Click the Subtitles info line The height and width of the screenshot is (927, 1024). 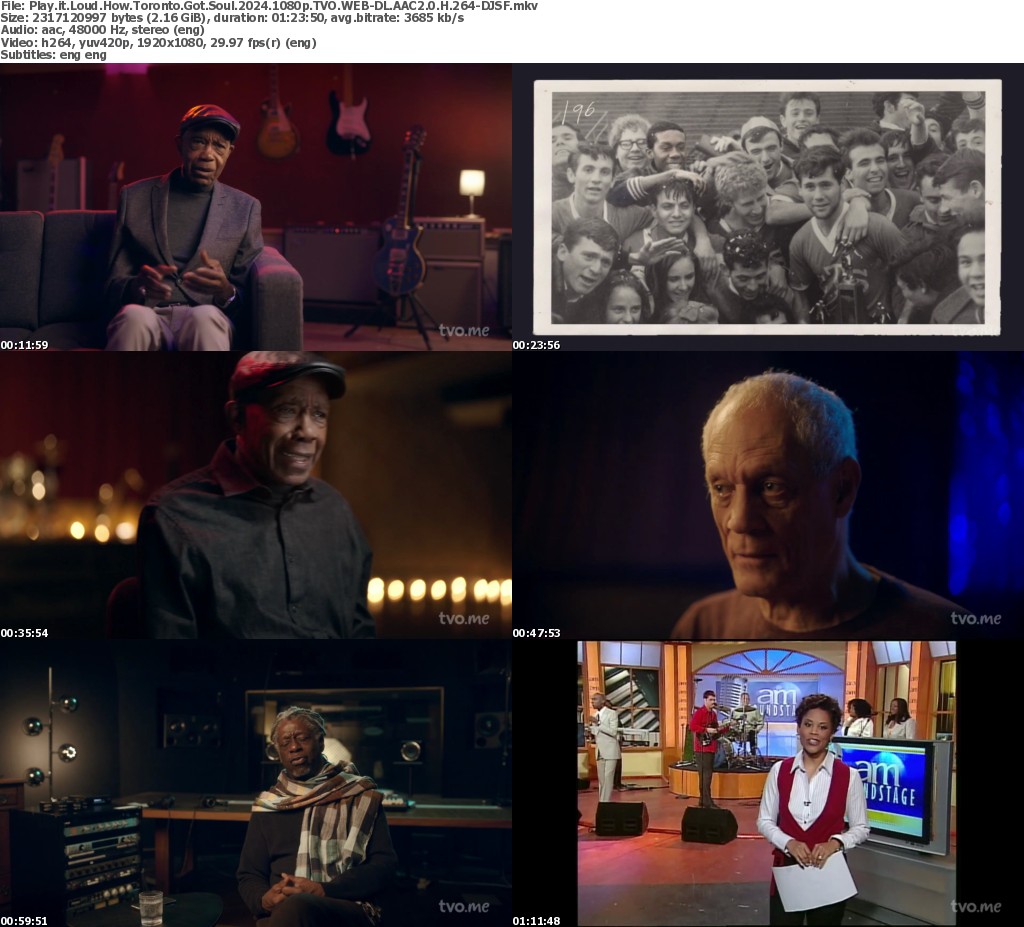pos(53,55)
